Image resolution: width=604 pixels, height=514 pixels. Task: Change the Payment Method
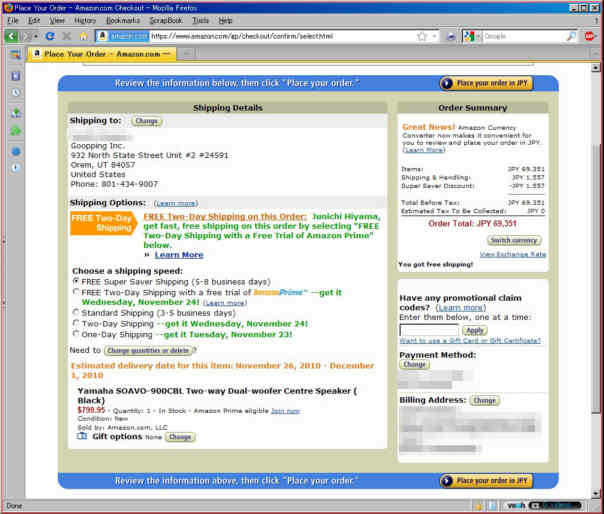[x=414, y=364]
